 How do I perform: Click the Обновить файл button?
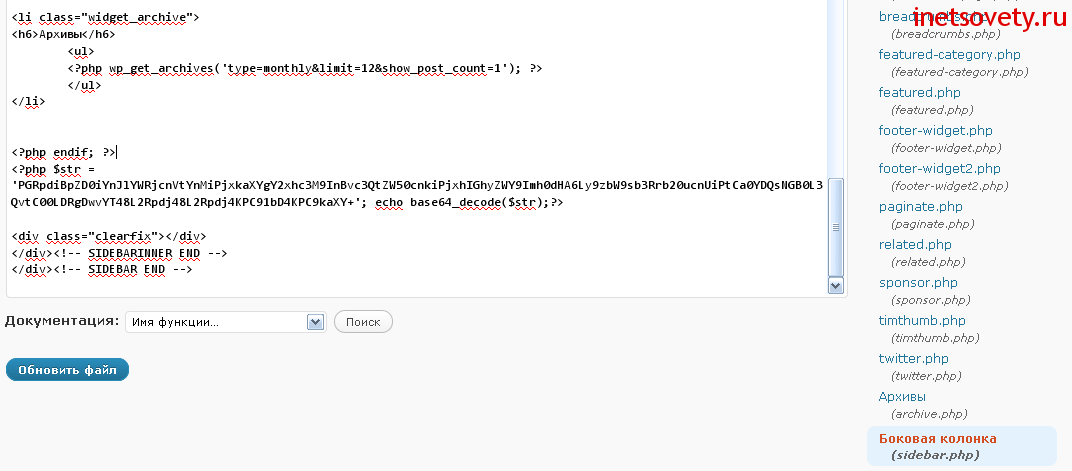tap(67, 370)
